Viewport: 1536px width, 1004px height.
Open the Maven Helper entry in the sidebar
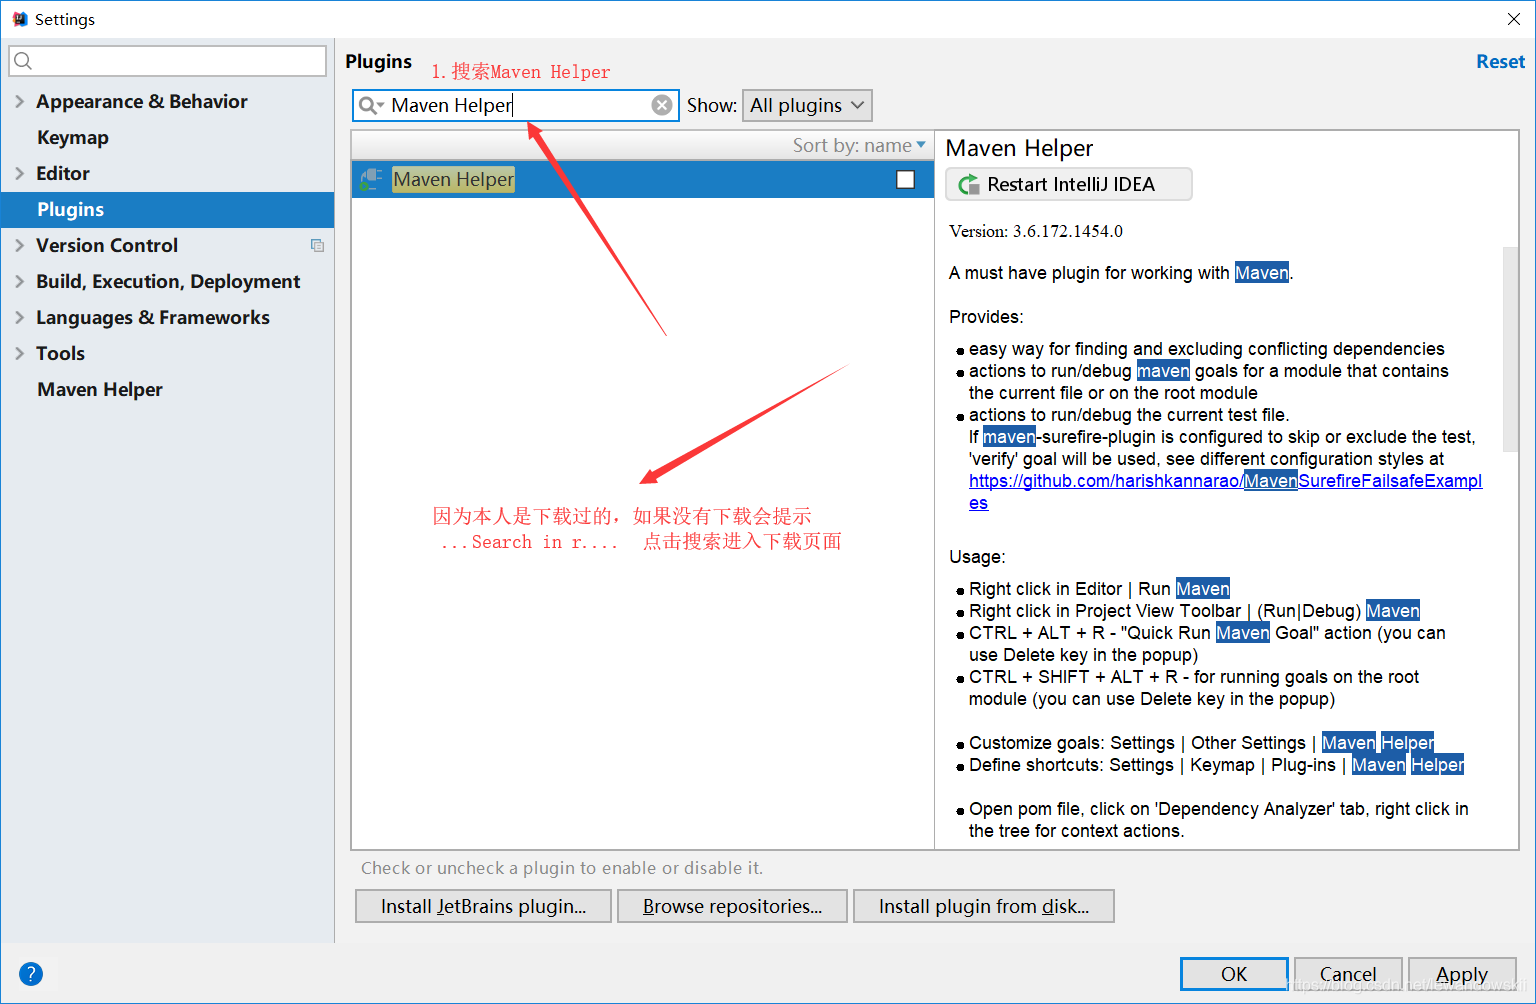[99, 389]
